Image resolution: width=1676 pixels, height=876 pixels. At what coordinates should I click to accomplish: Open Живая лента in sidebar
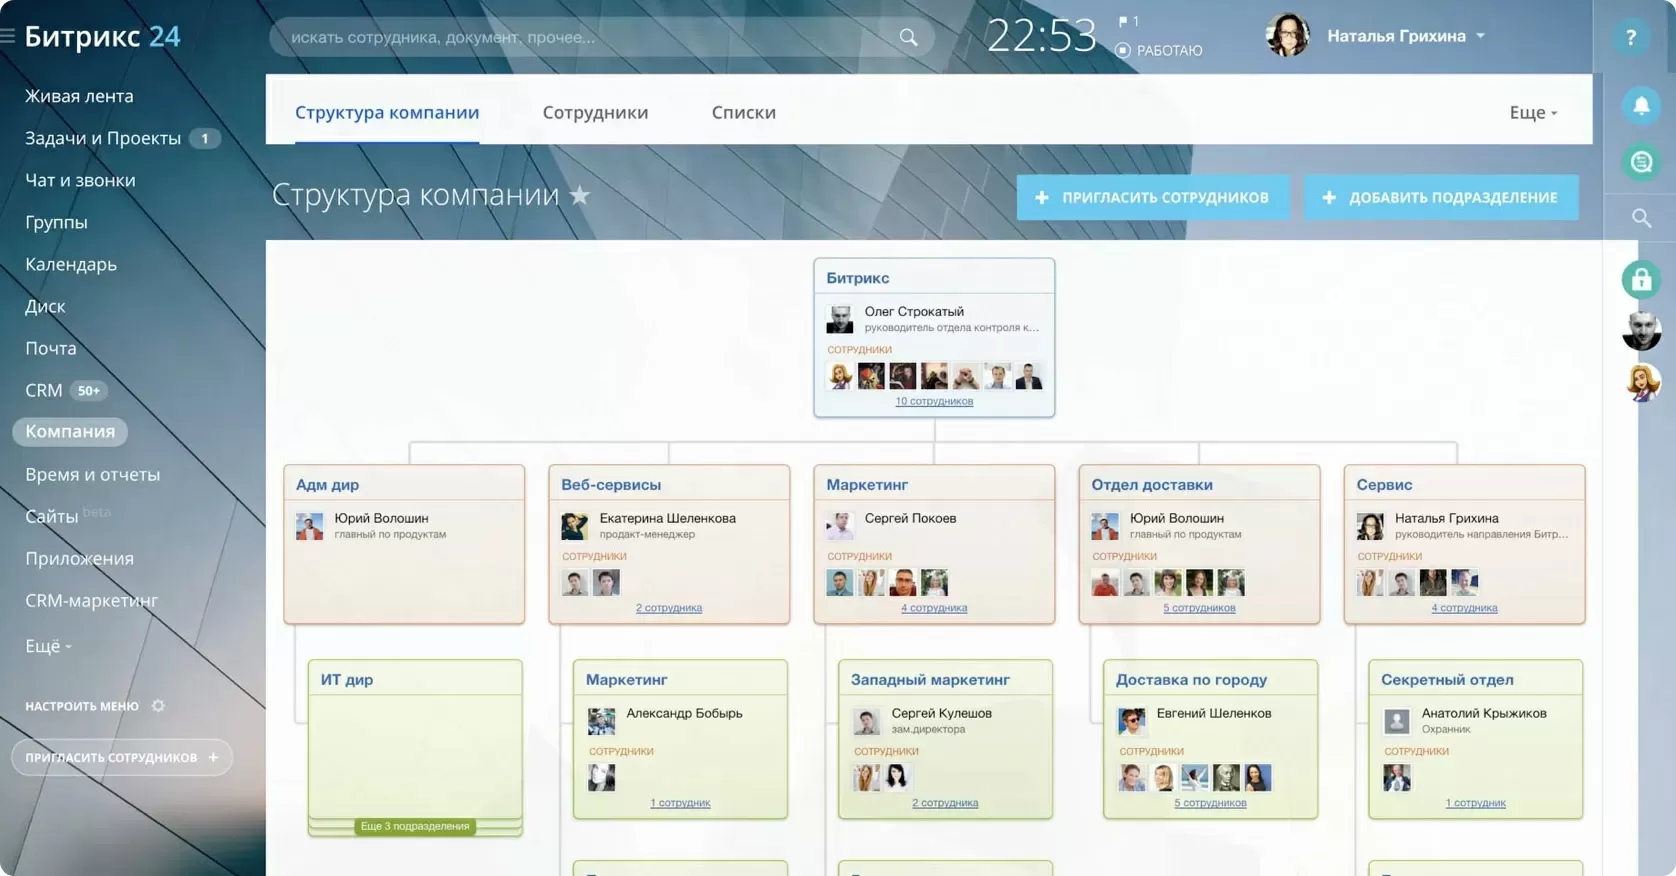click(x=79, y=96)
